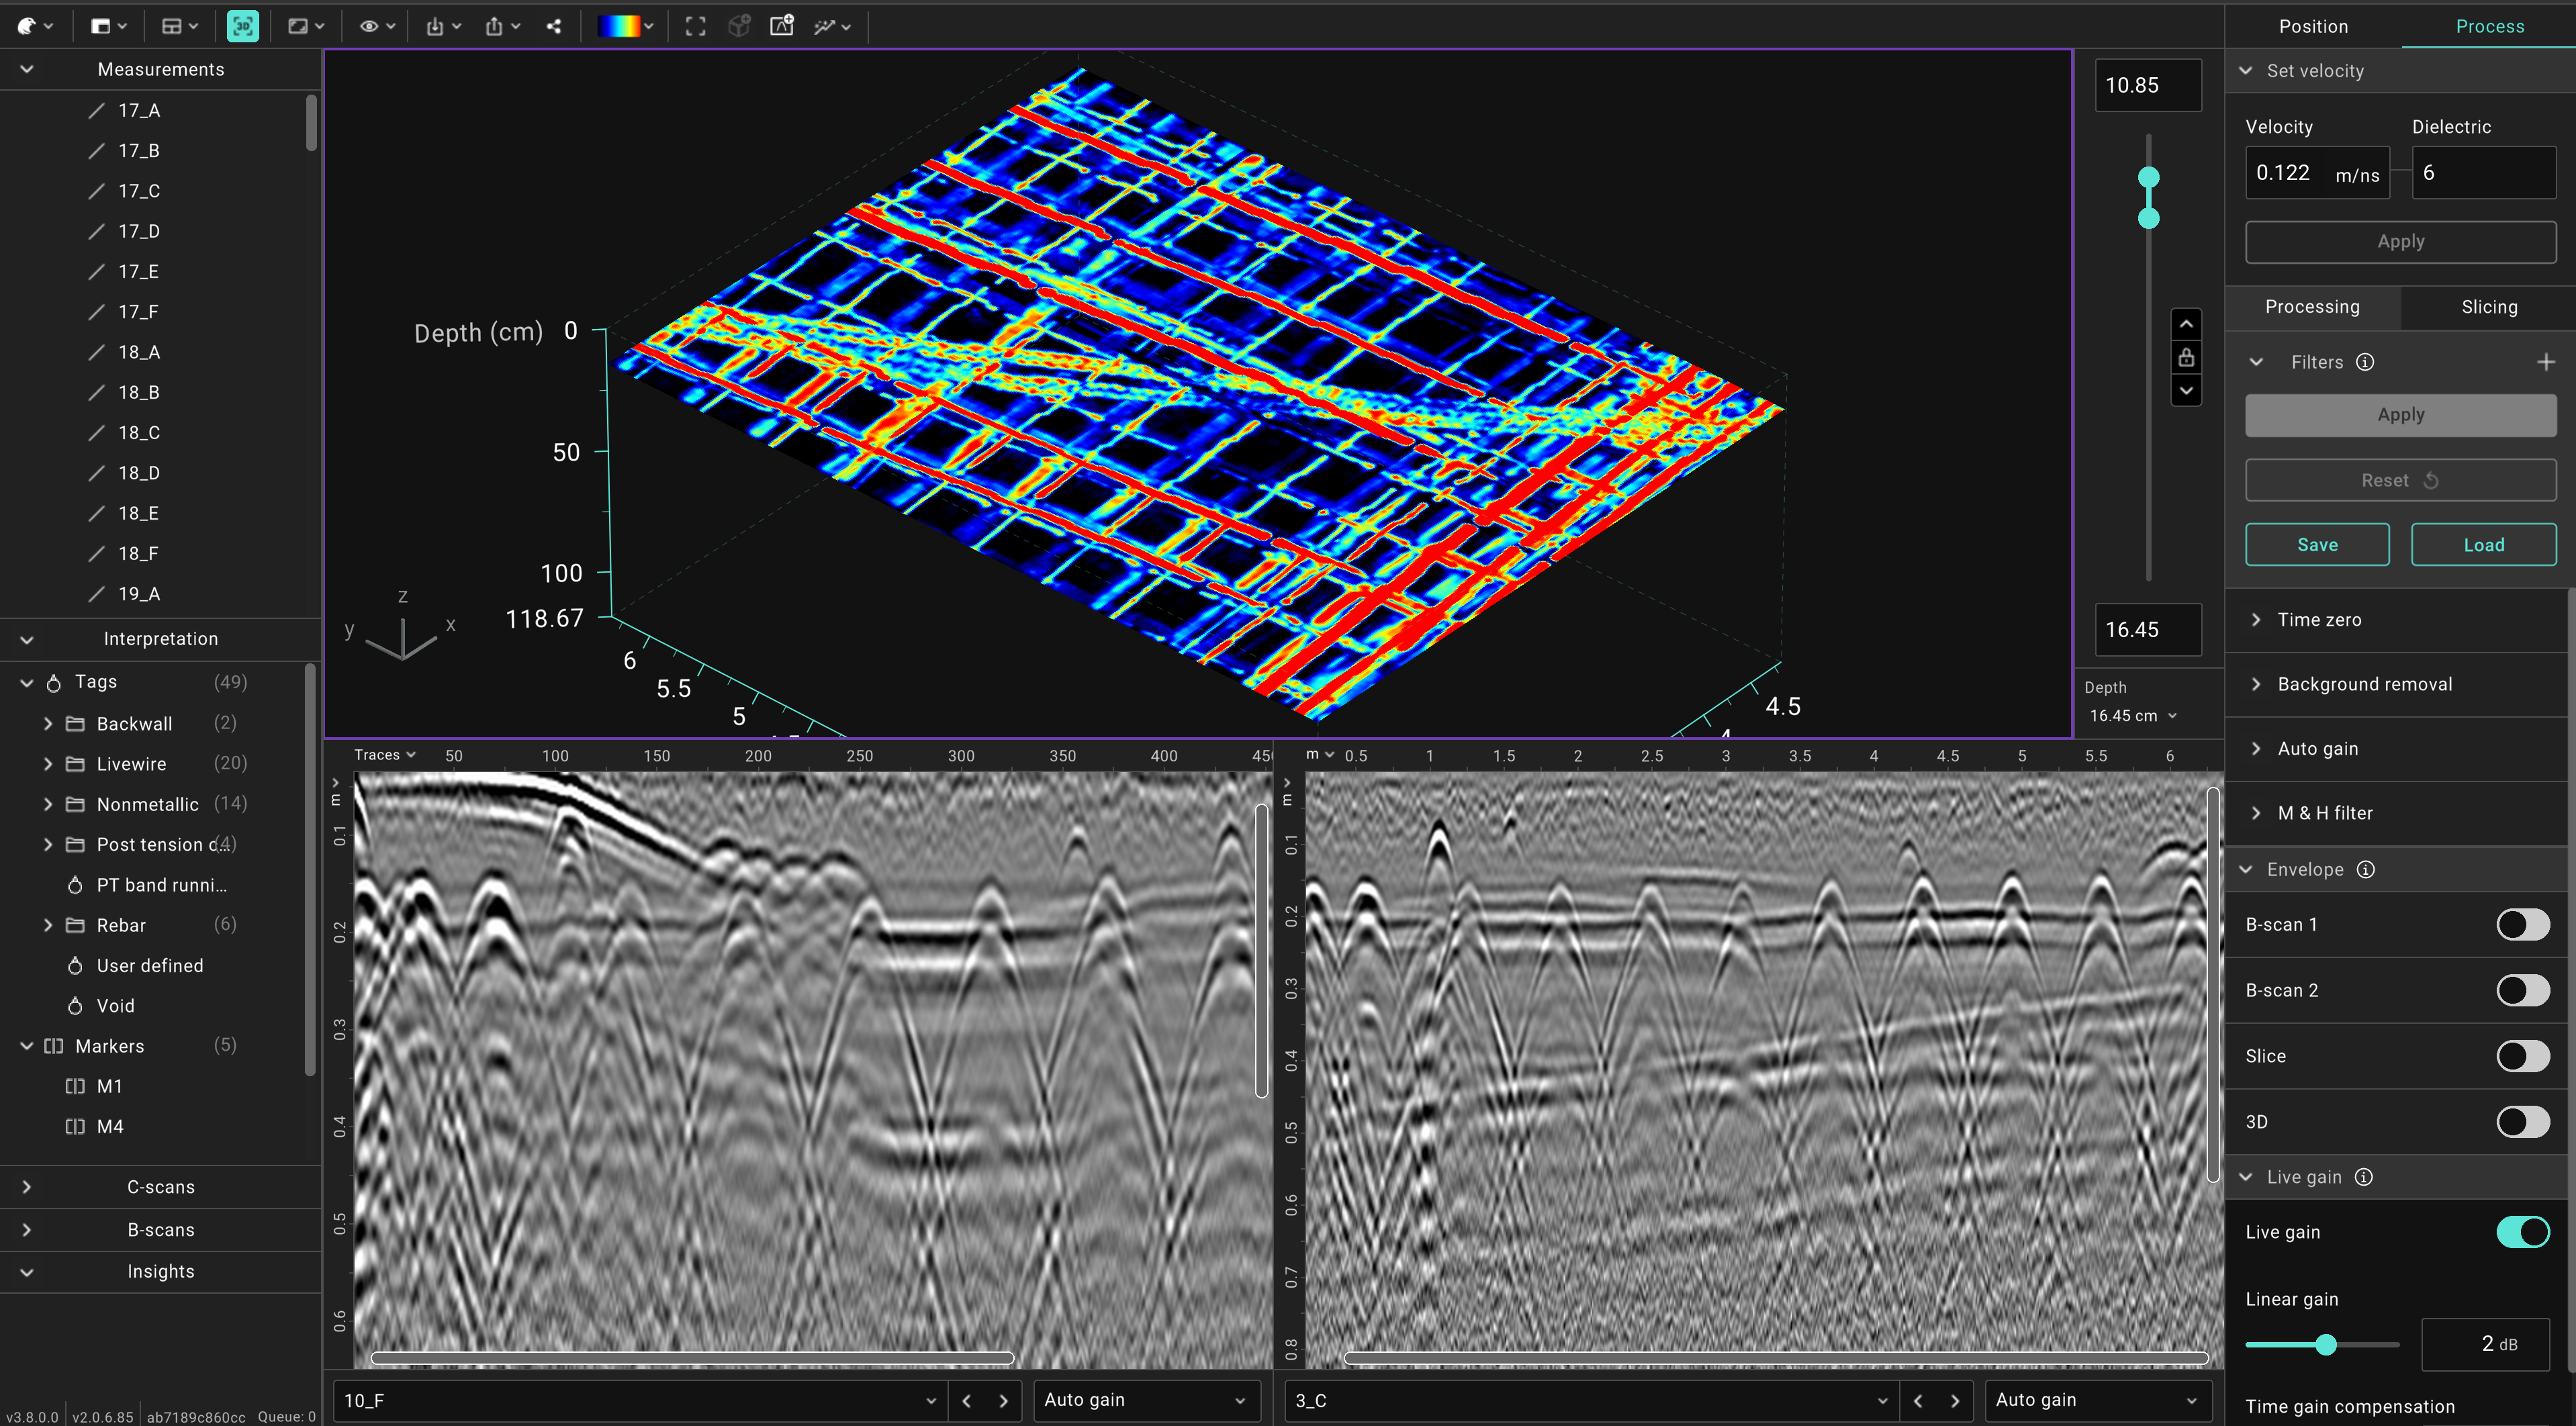The image size is (2576, 1426).
Task: Expand the Rebar tag folder
Action: click(47, 925)
